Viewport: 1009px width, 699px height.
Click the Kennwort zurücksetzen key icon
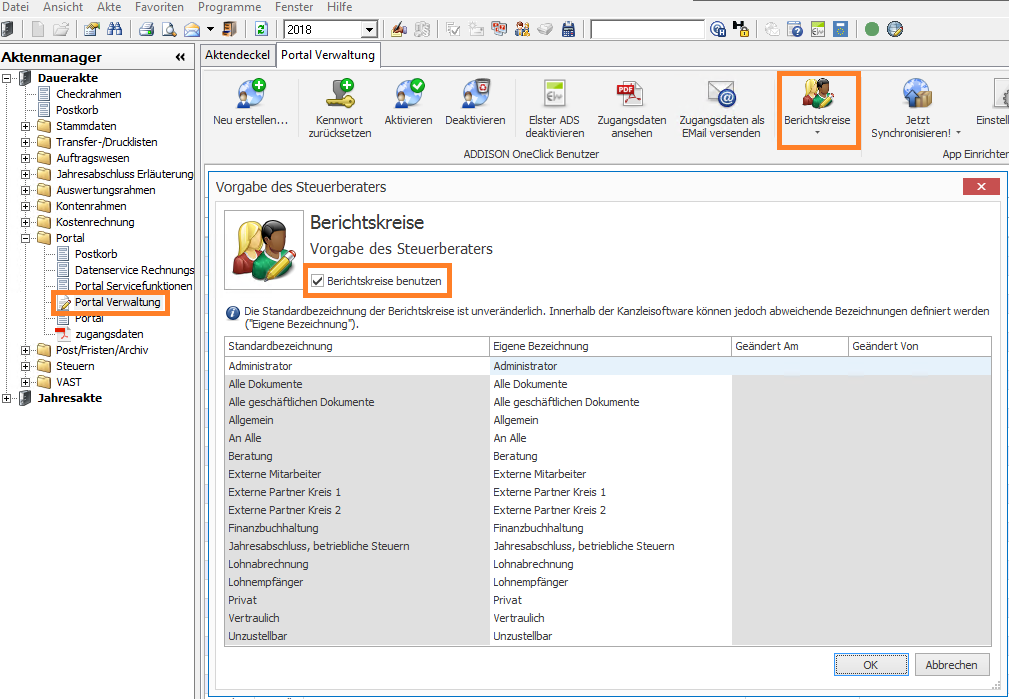point(340,94)
